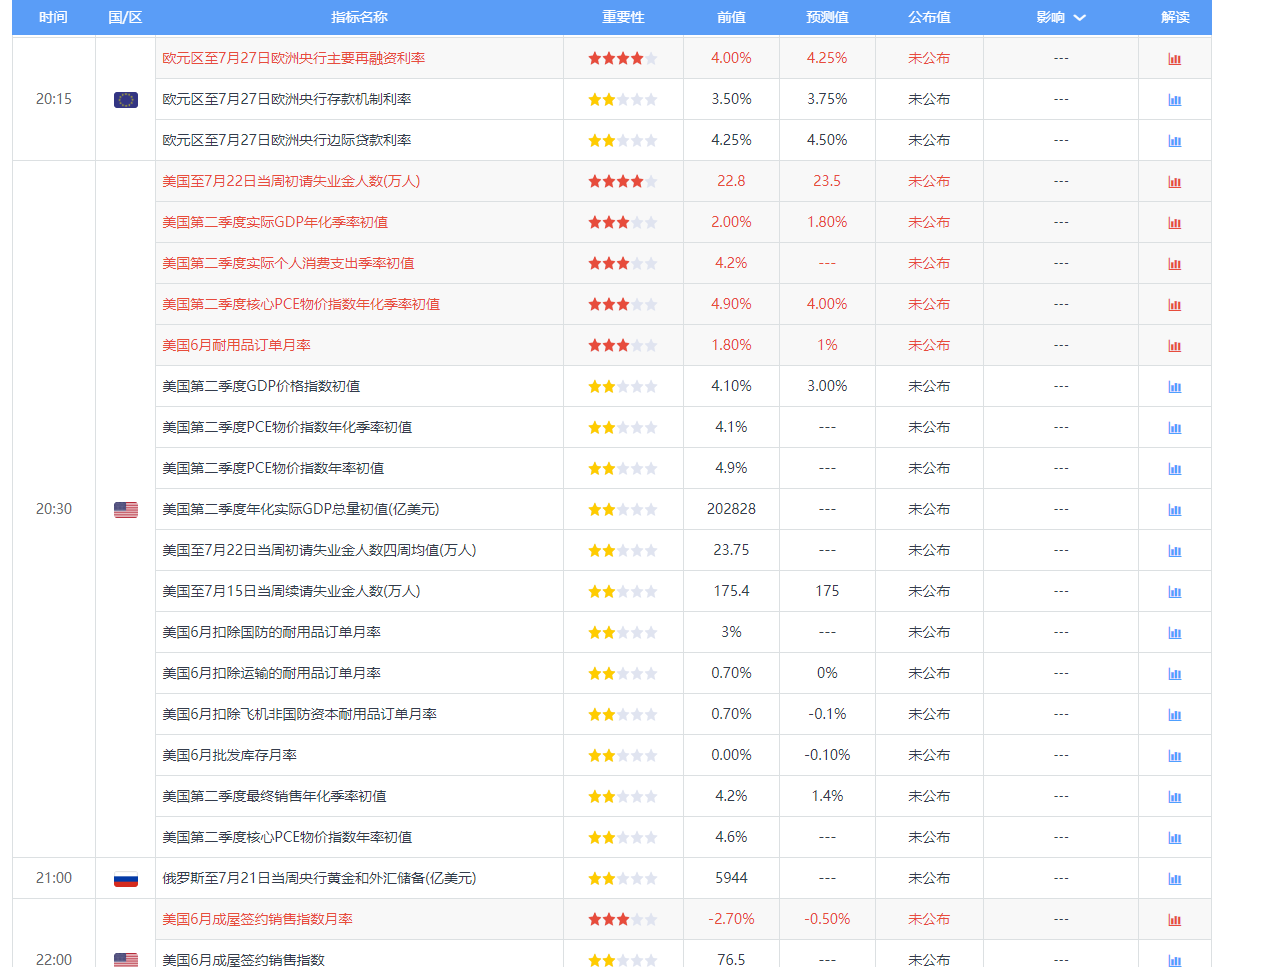1281x967 pixels.
Task: Click the European Union flag icon
Action: click(x=126, y=100)
